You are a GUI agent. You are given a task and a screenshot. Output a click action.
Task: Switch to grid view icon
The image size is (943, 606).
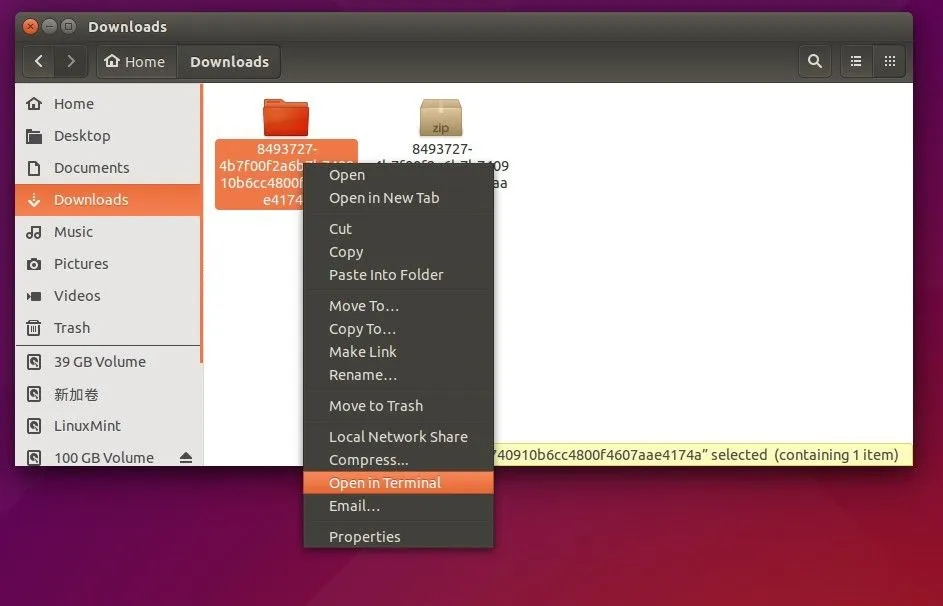(x=889, y=61)
